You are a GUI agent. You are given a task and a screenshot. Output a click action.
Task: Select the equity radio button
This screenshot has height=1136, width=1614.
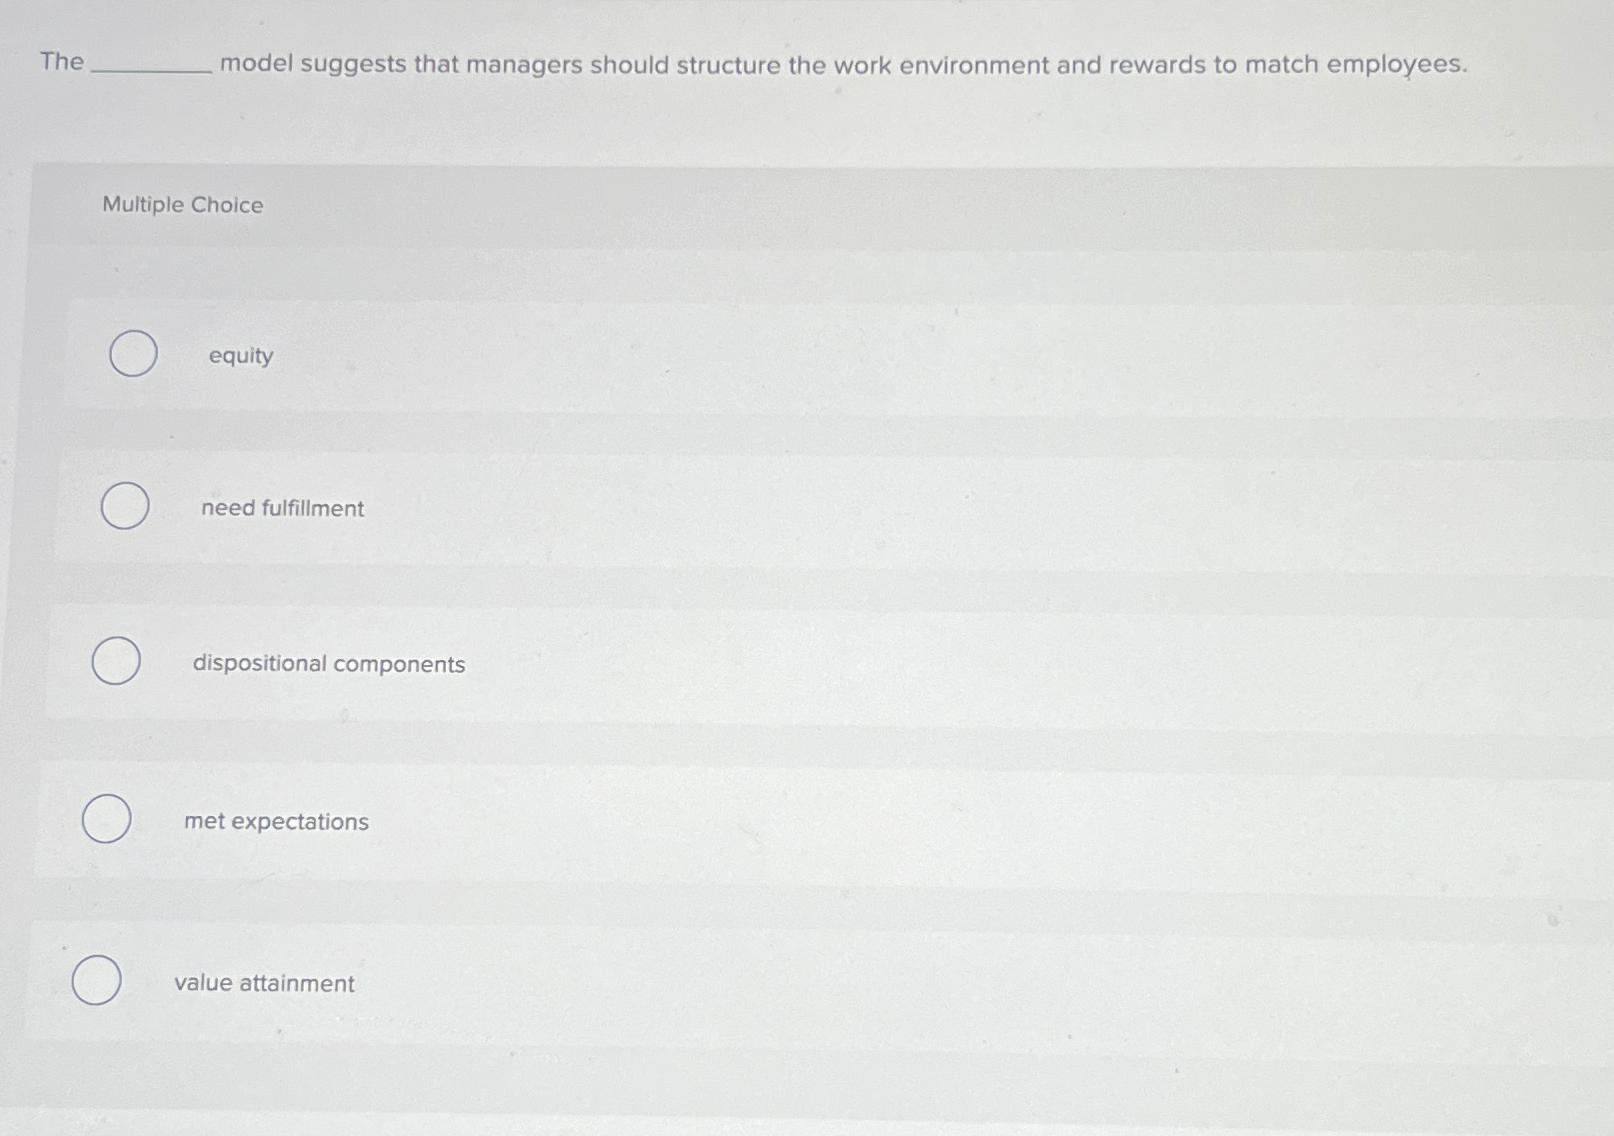(132, 355)
